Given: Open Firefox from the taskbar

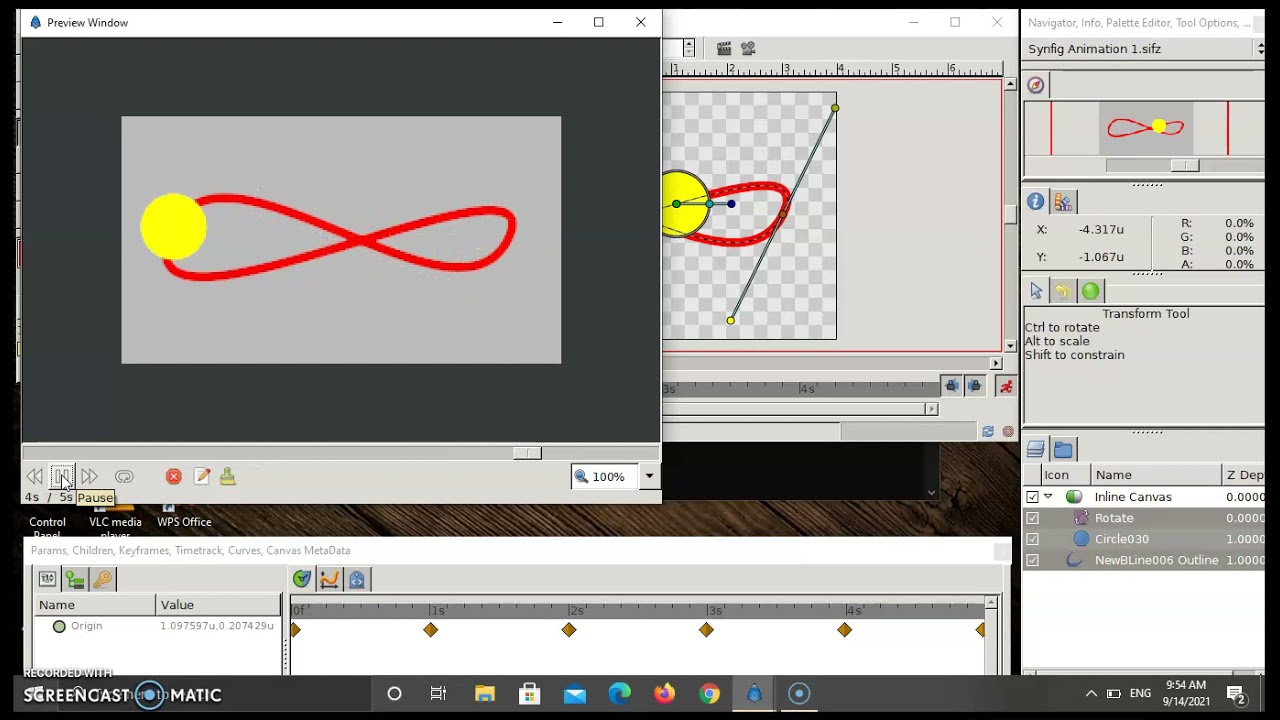Looking at the screenshot, I should tap(664, 694).
